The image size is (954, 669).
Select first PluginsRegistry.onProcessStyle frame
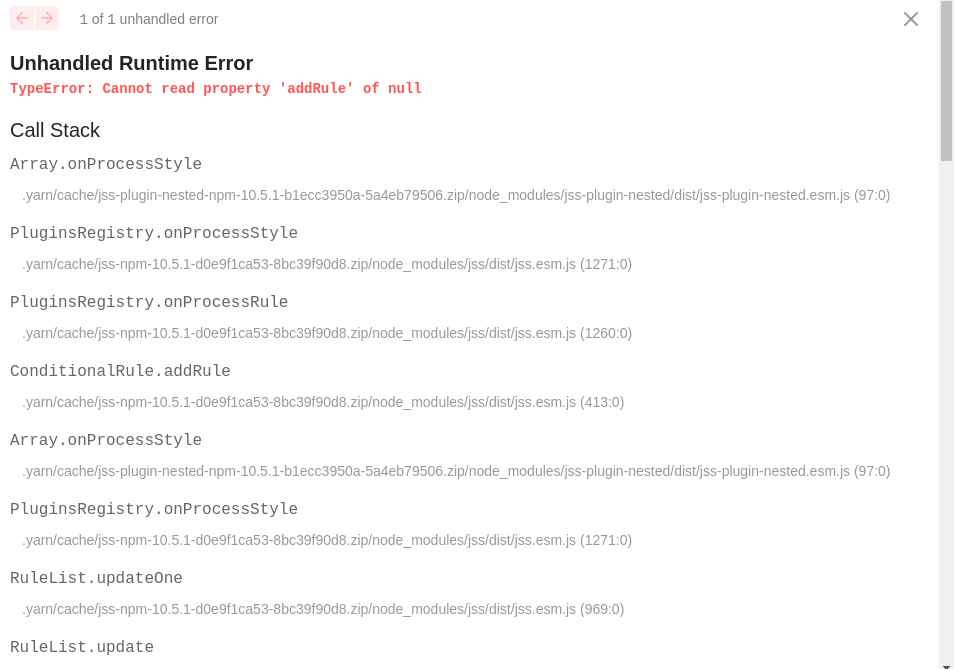154,233
